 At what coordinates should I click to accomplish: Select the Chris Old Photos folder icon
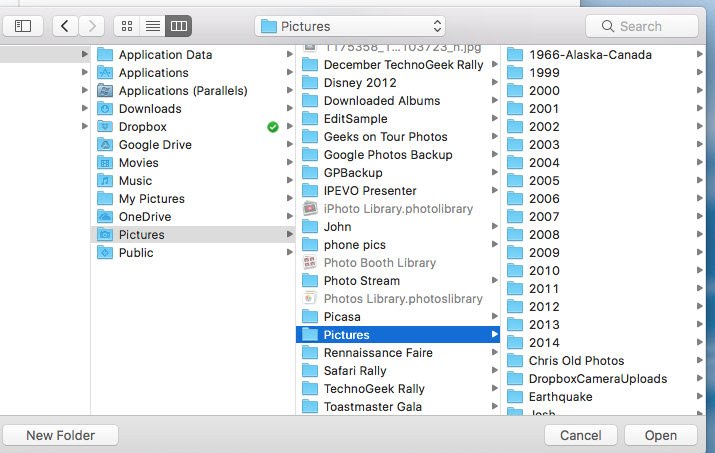point(515,360)
